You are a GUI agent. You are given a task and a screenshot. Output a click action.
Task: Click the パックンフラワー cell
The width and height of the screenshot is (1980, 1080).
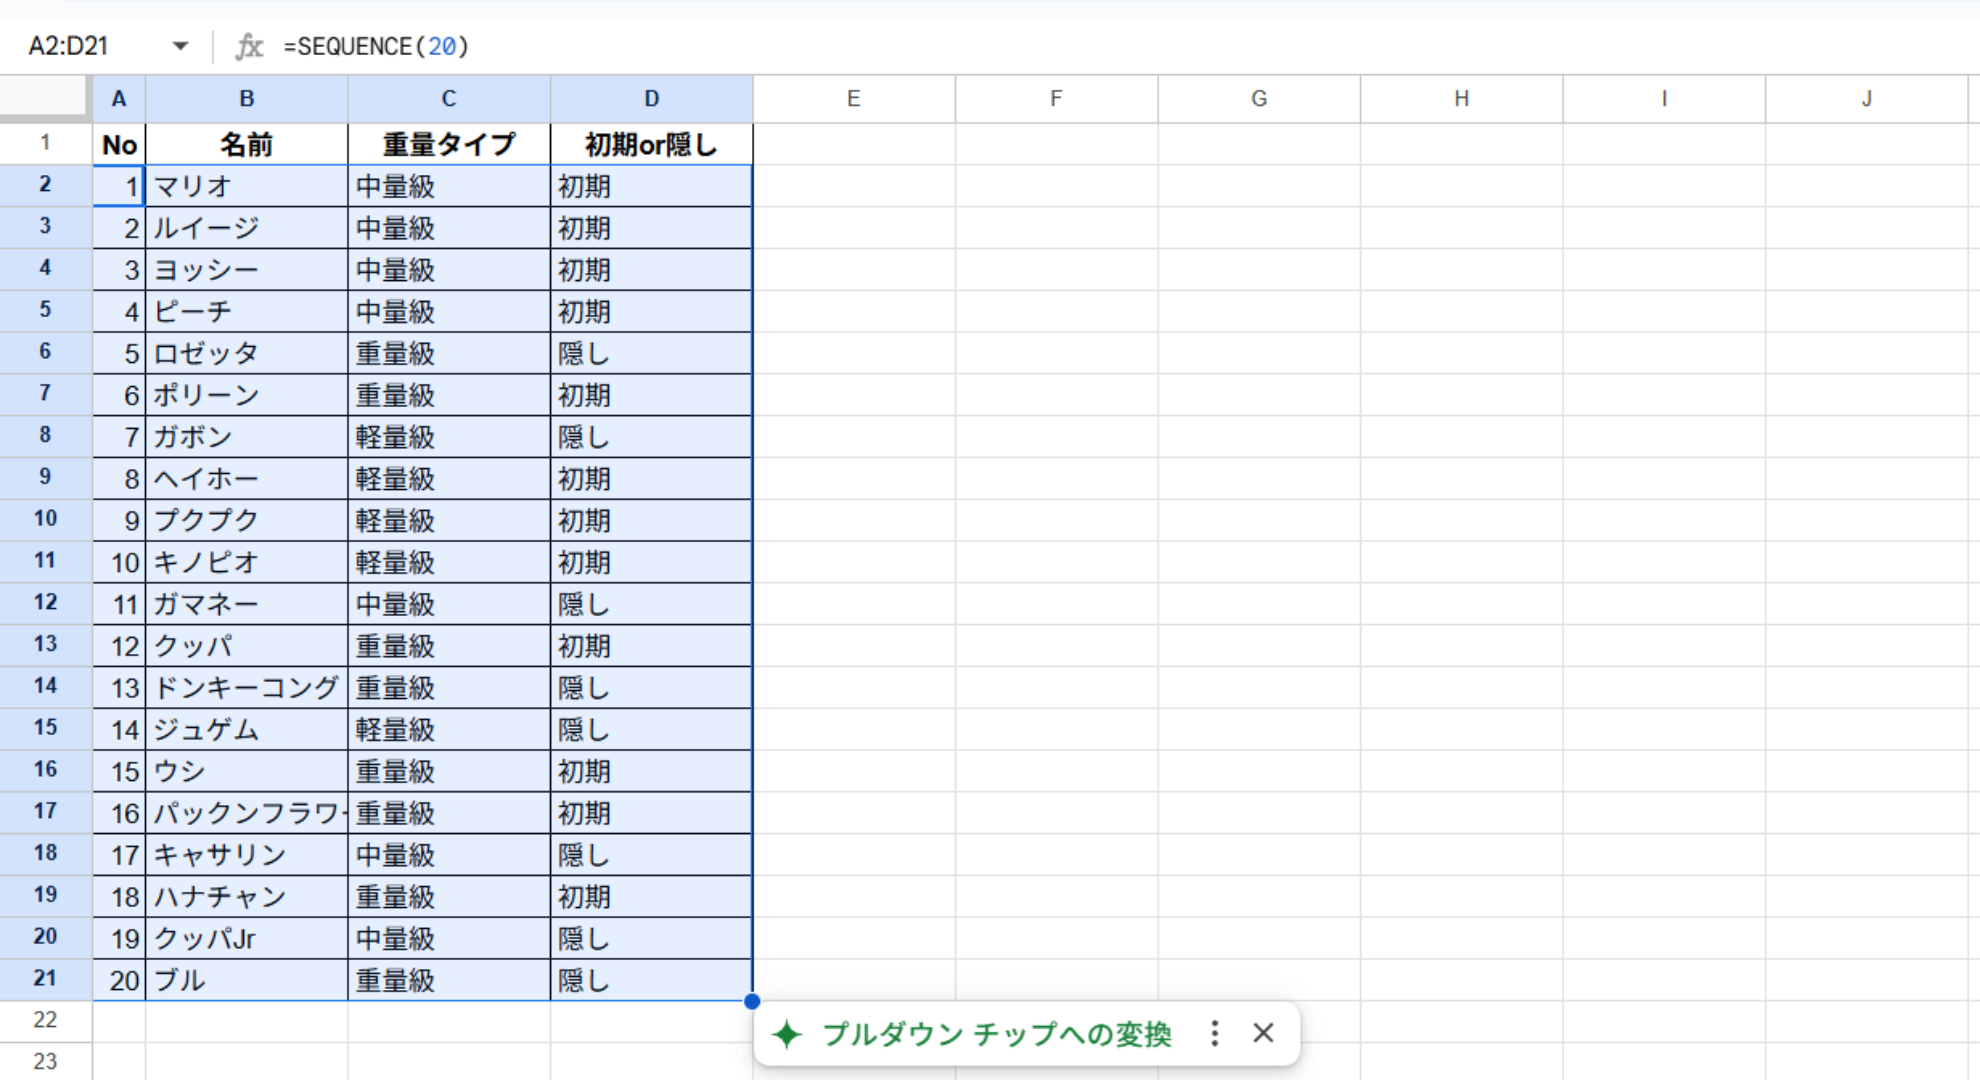(247, 813)
